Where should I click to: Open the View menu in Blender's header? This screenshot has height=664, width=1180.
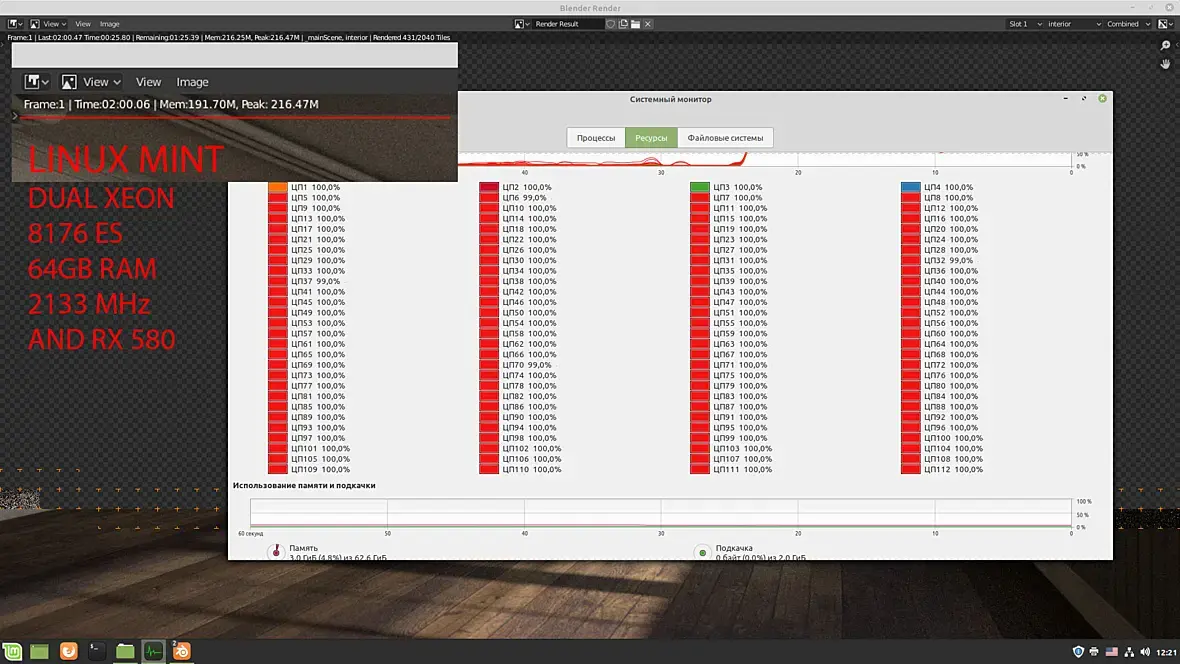click(x=83, y=24)
